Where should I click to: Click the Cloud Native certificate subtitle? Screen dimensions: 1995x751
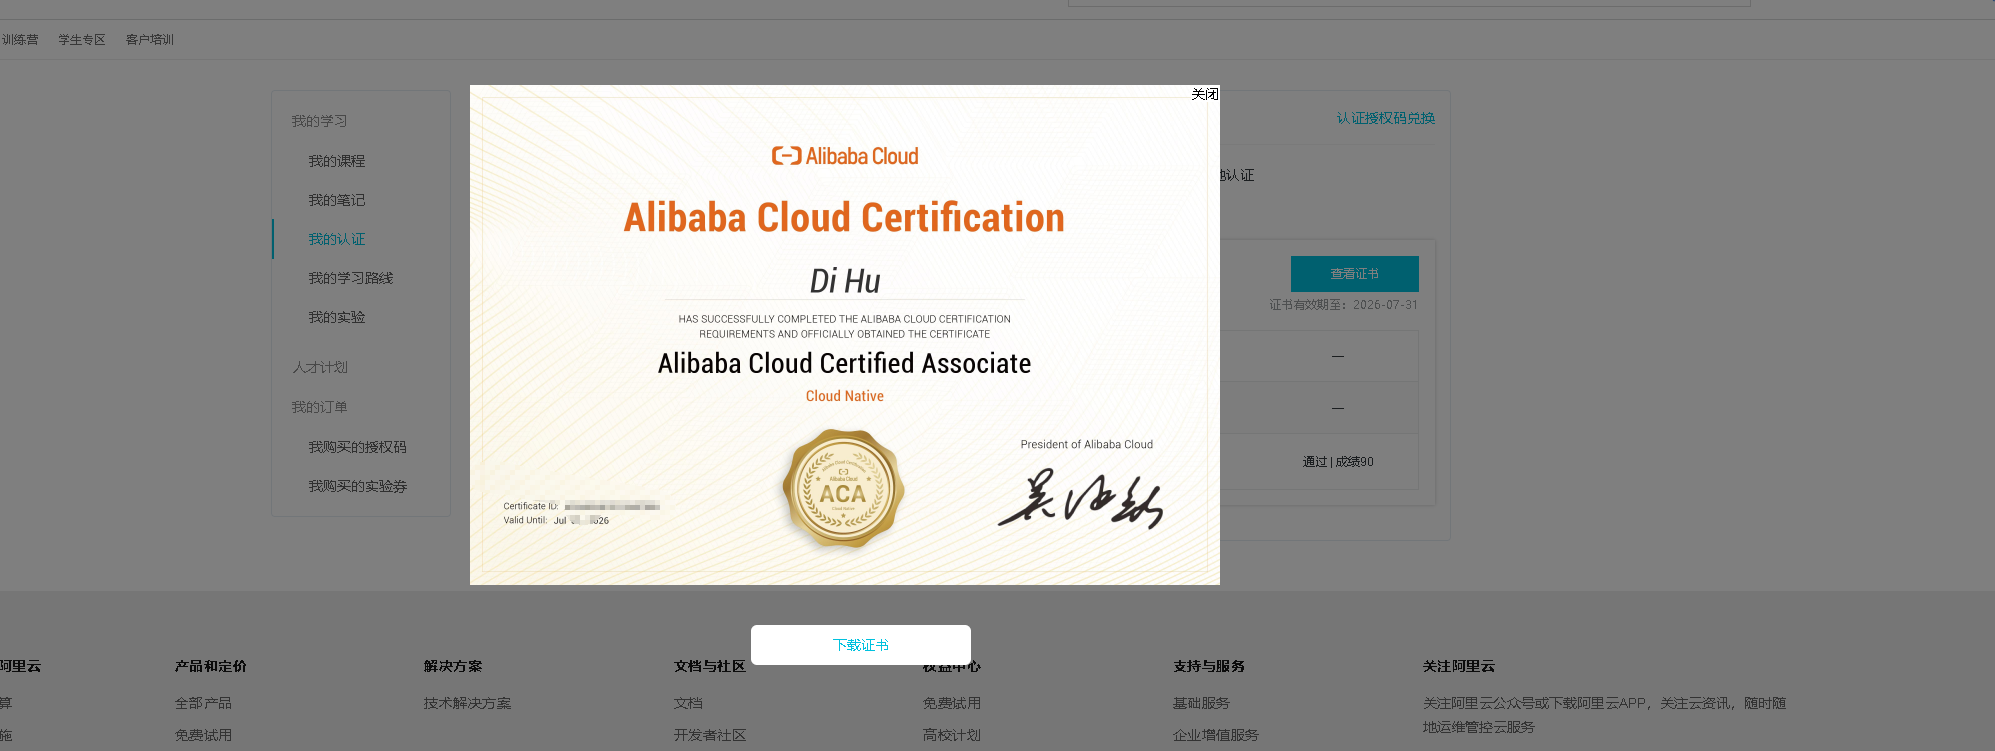tap(845, 396)
